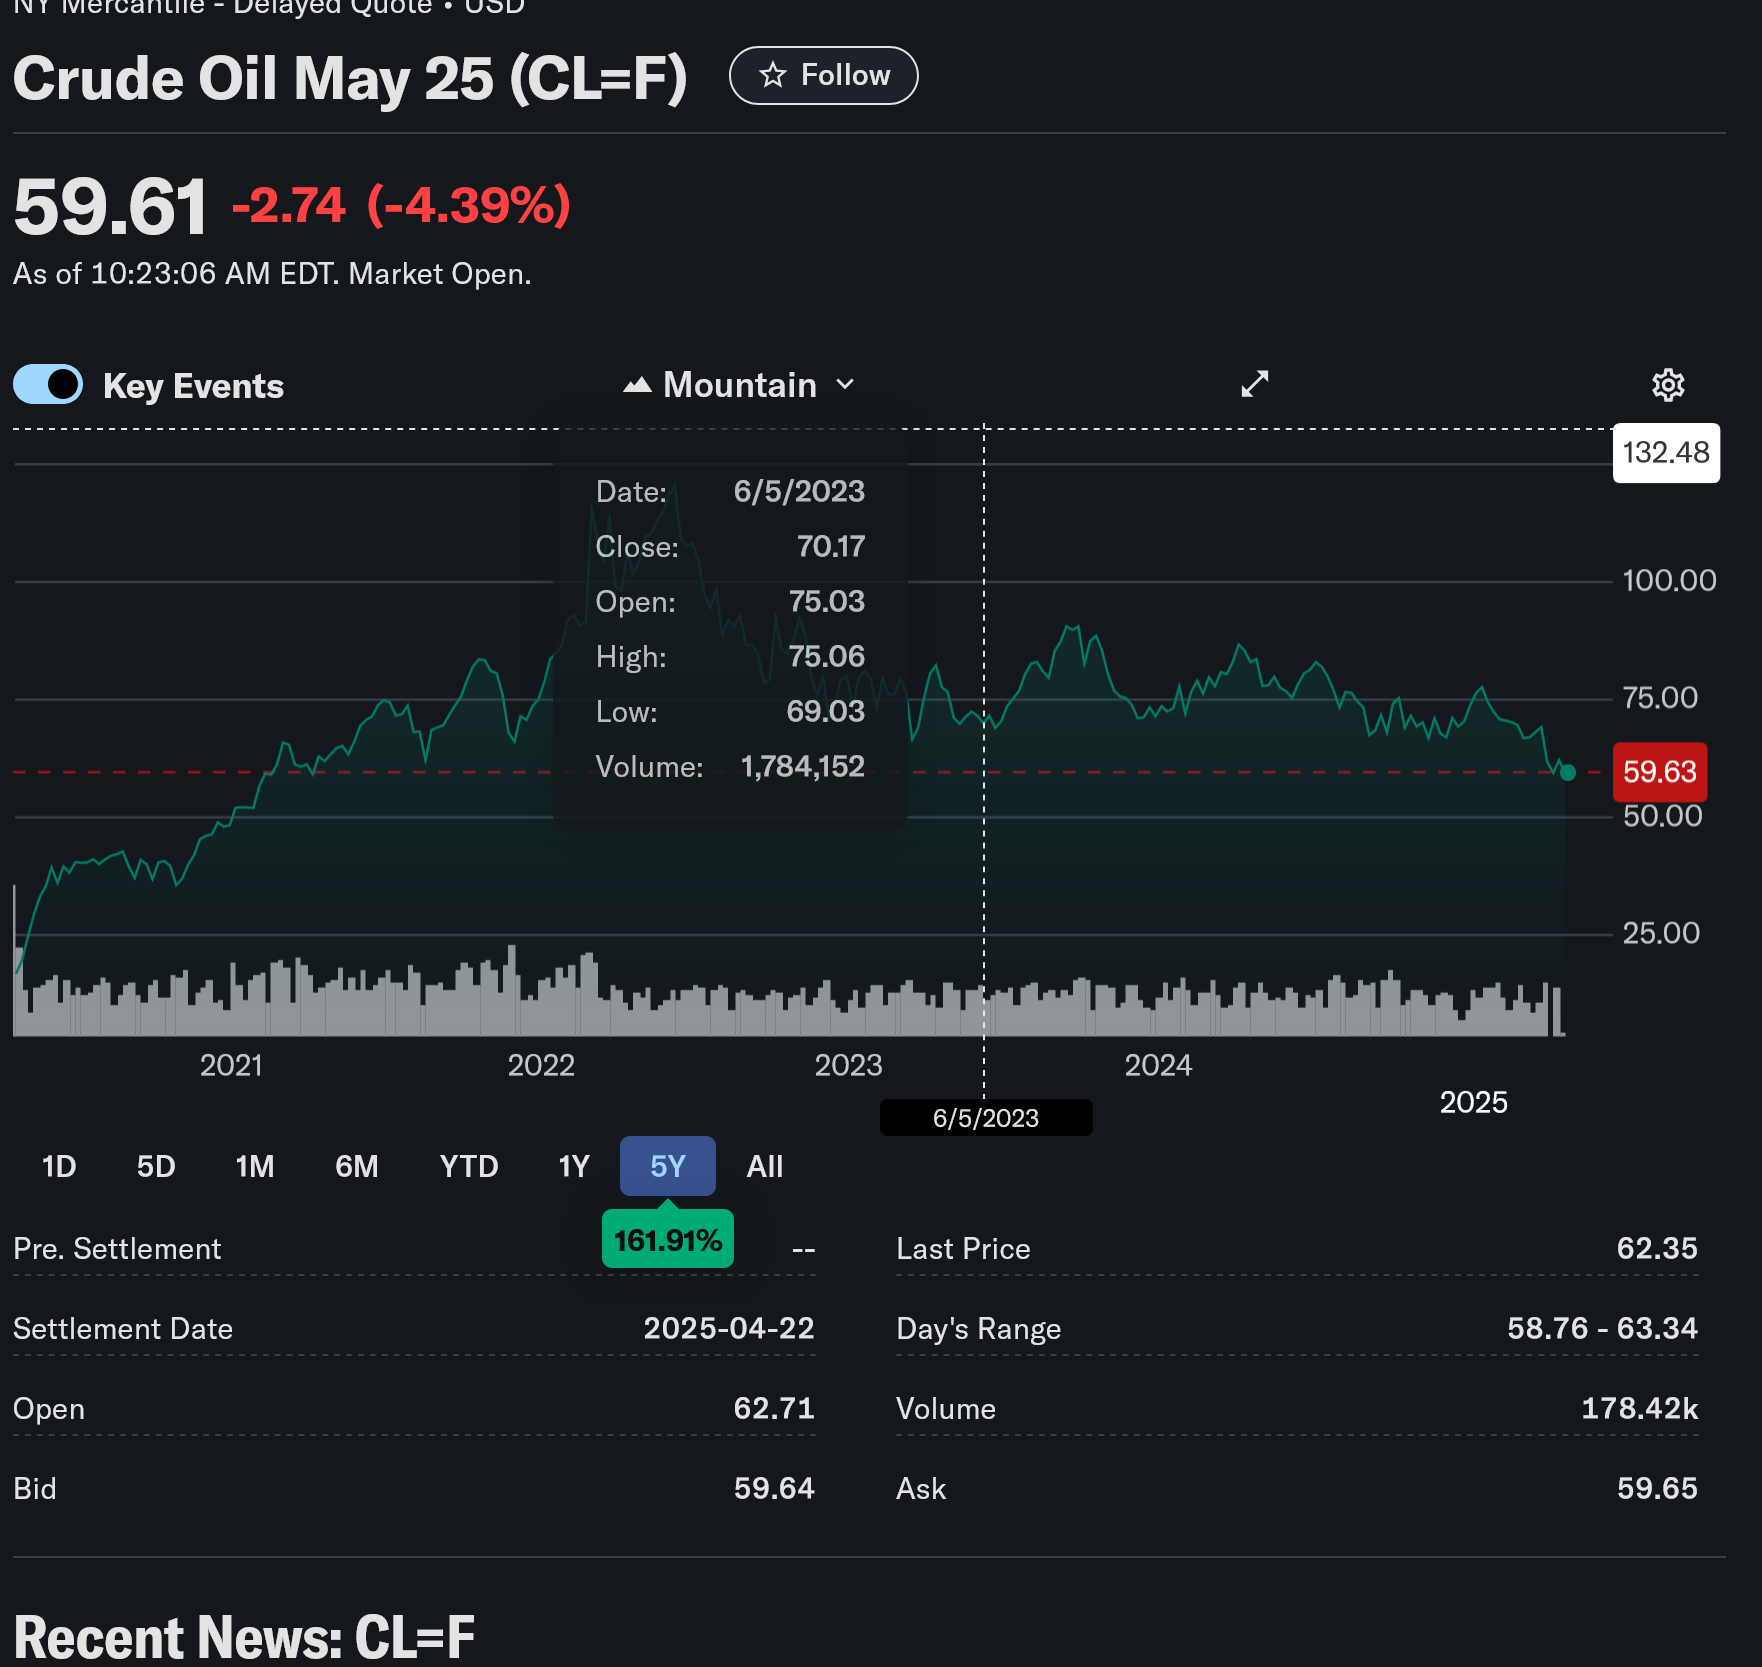The image size is (1762, 1667).
Task: Click the 100.00 y-axis label
Action: pyautogui.click(x=1668, y=580)
